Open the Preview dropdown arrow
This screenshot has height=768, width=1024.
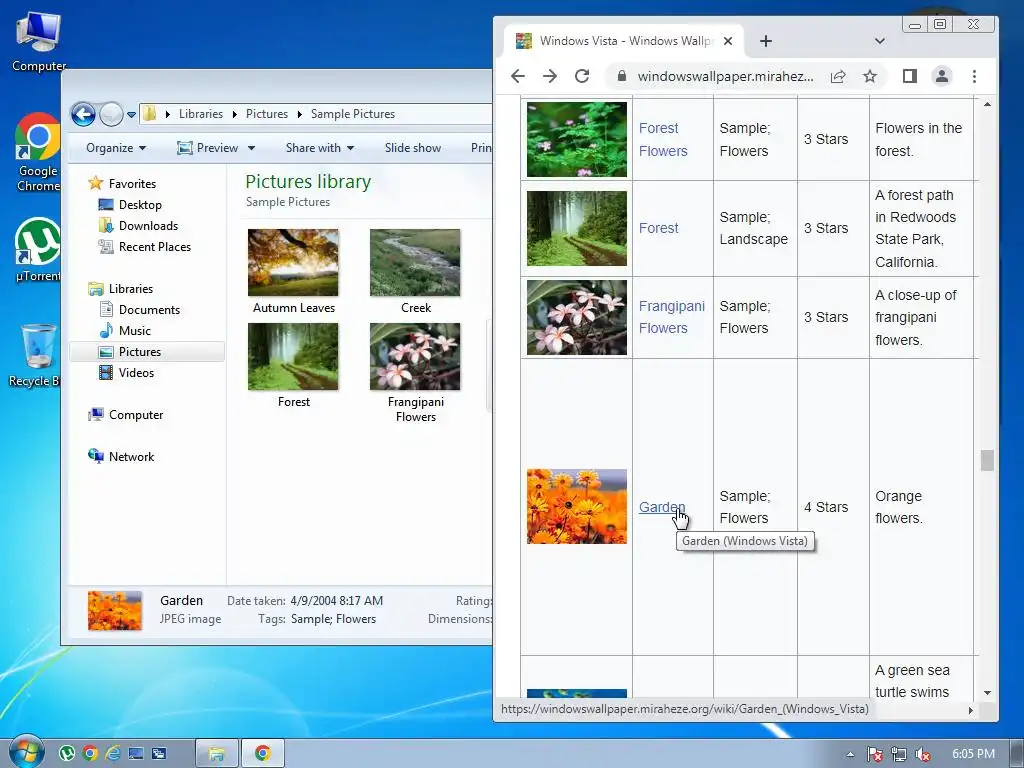(251, 148)
